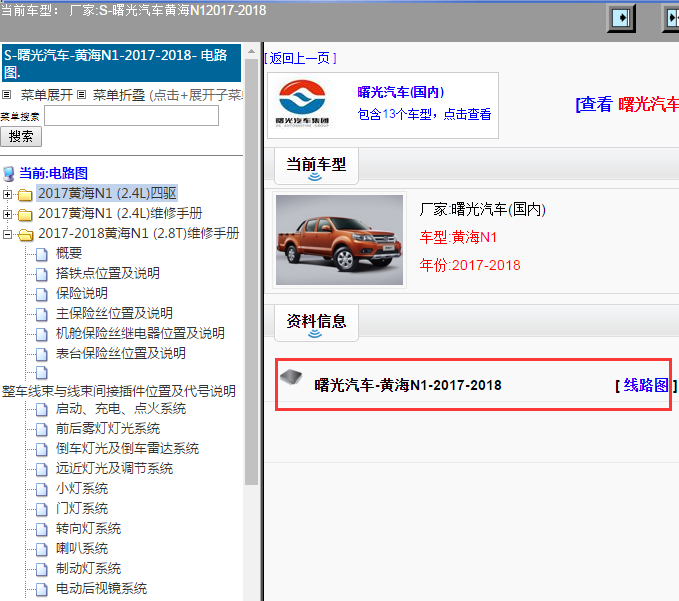Viewport: 679px width, 601px height.
Task: Click the 资料信息 tab header
Action: 317,323
